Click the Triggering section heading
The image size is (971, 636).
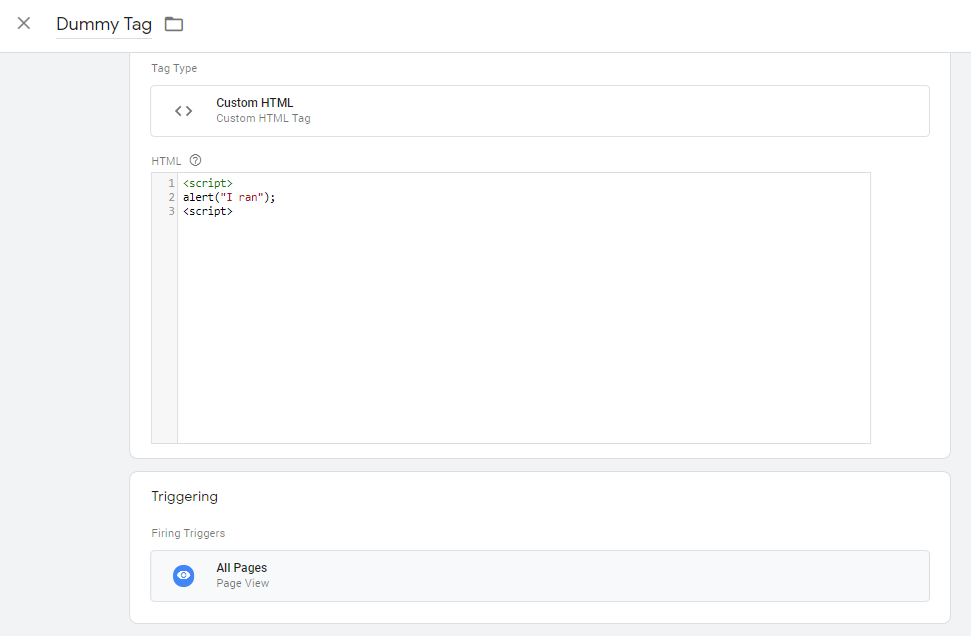(184, 496)
